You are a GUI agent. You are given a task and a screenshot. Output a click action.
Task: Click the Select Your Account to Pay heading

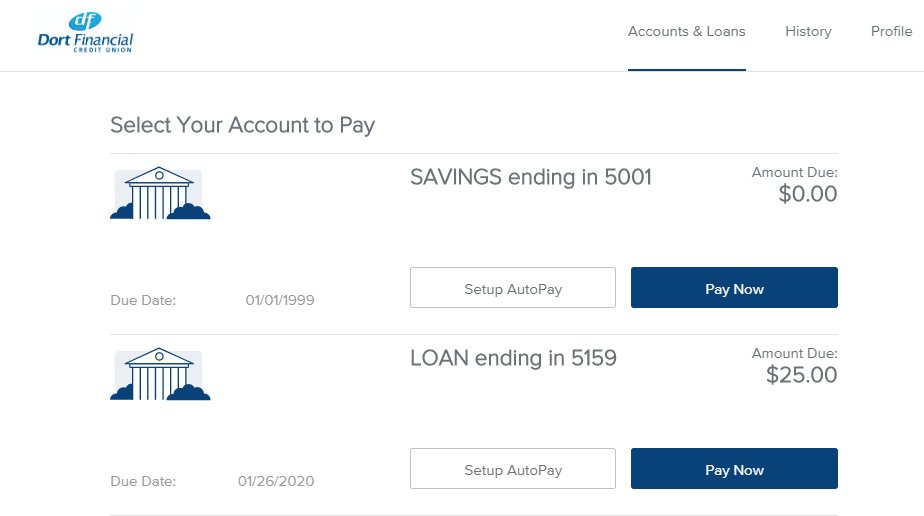[x=242, y=125]
